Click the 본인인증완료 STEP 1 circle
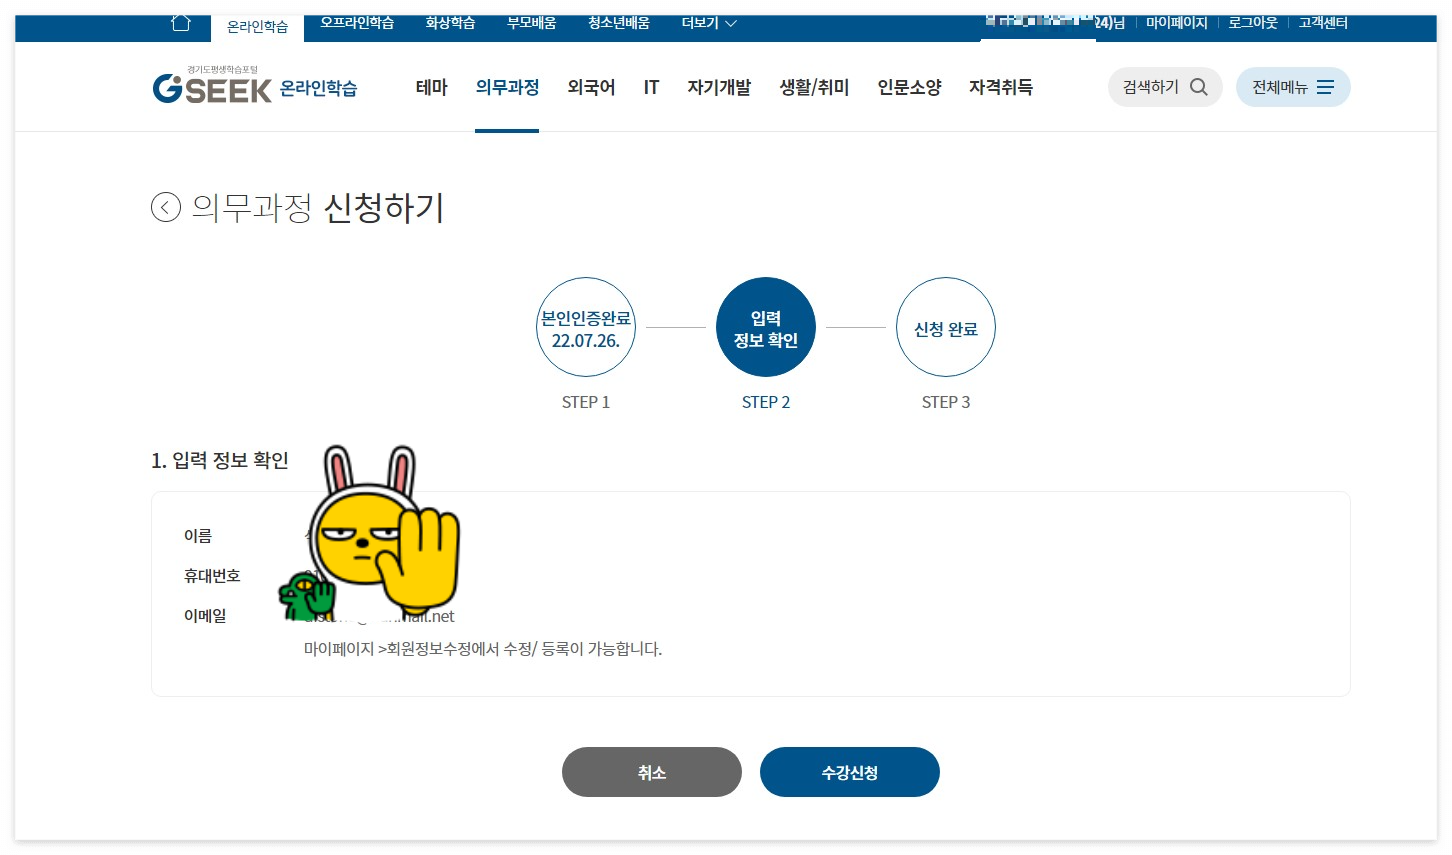The height and width of the screenshot is (855, 1452). coord(586,327)
